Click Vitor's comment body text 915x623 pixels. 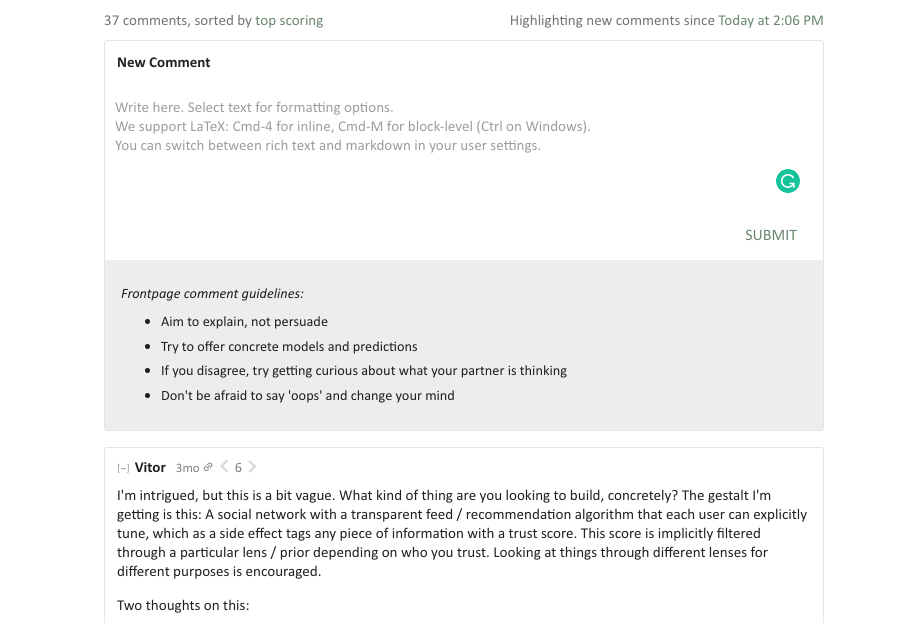click(x=462, y=533)
